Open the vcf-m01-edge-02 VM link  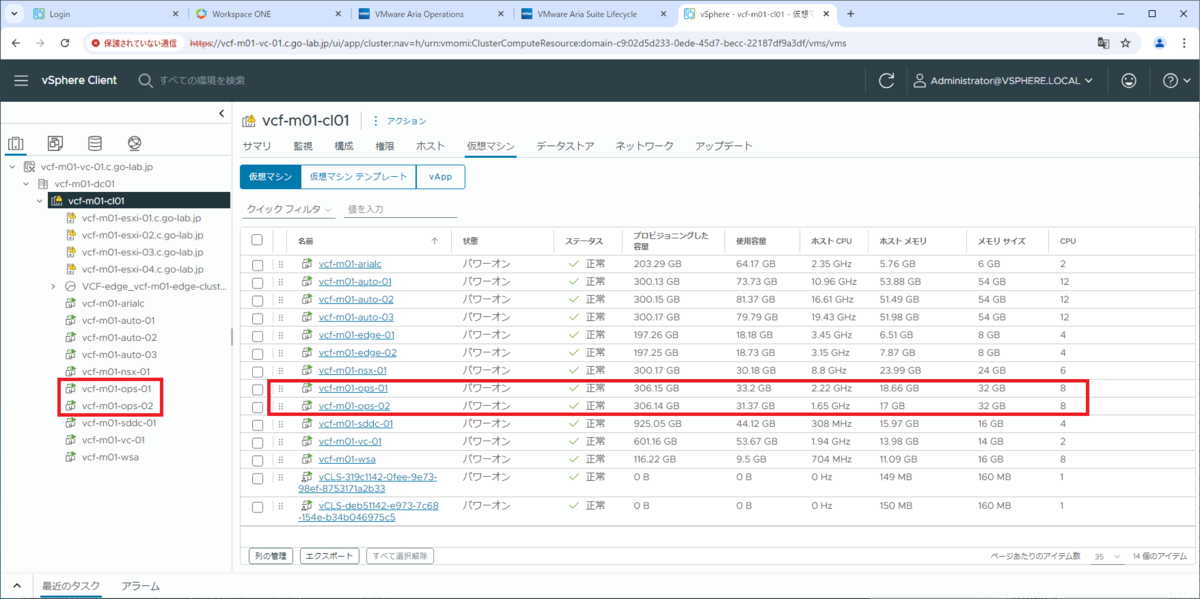pyautogui.click(x=357, y=353)
